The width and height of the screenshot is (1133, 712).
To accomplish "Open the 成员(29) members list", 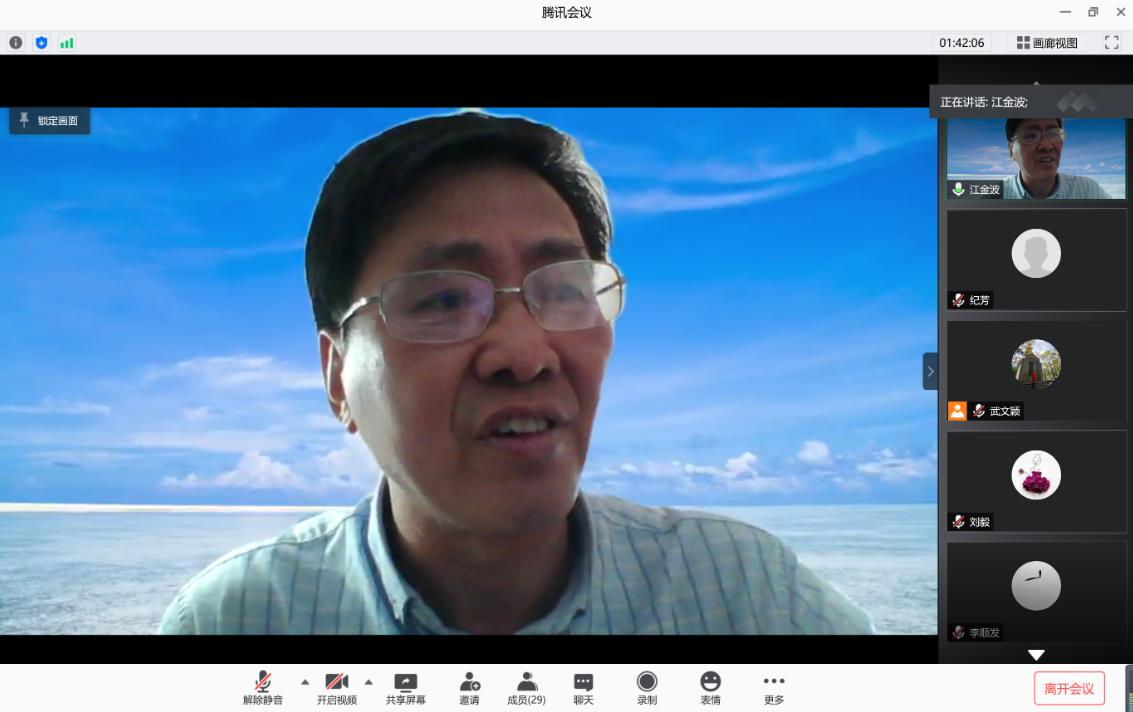I will point(526,688).
